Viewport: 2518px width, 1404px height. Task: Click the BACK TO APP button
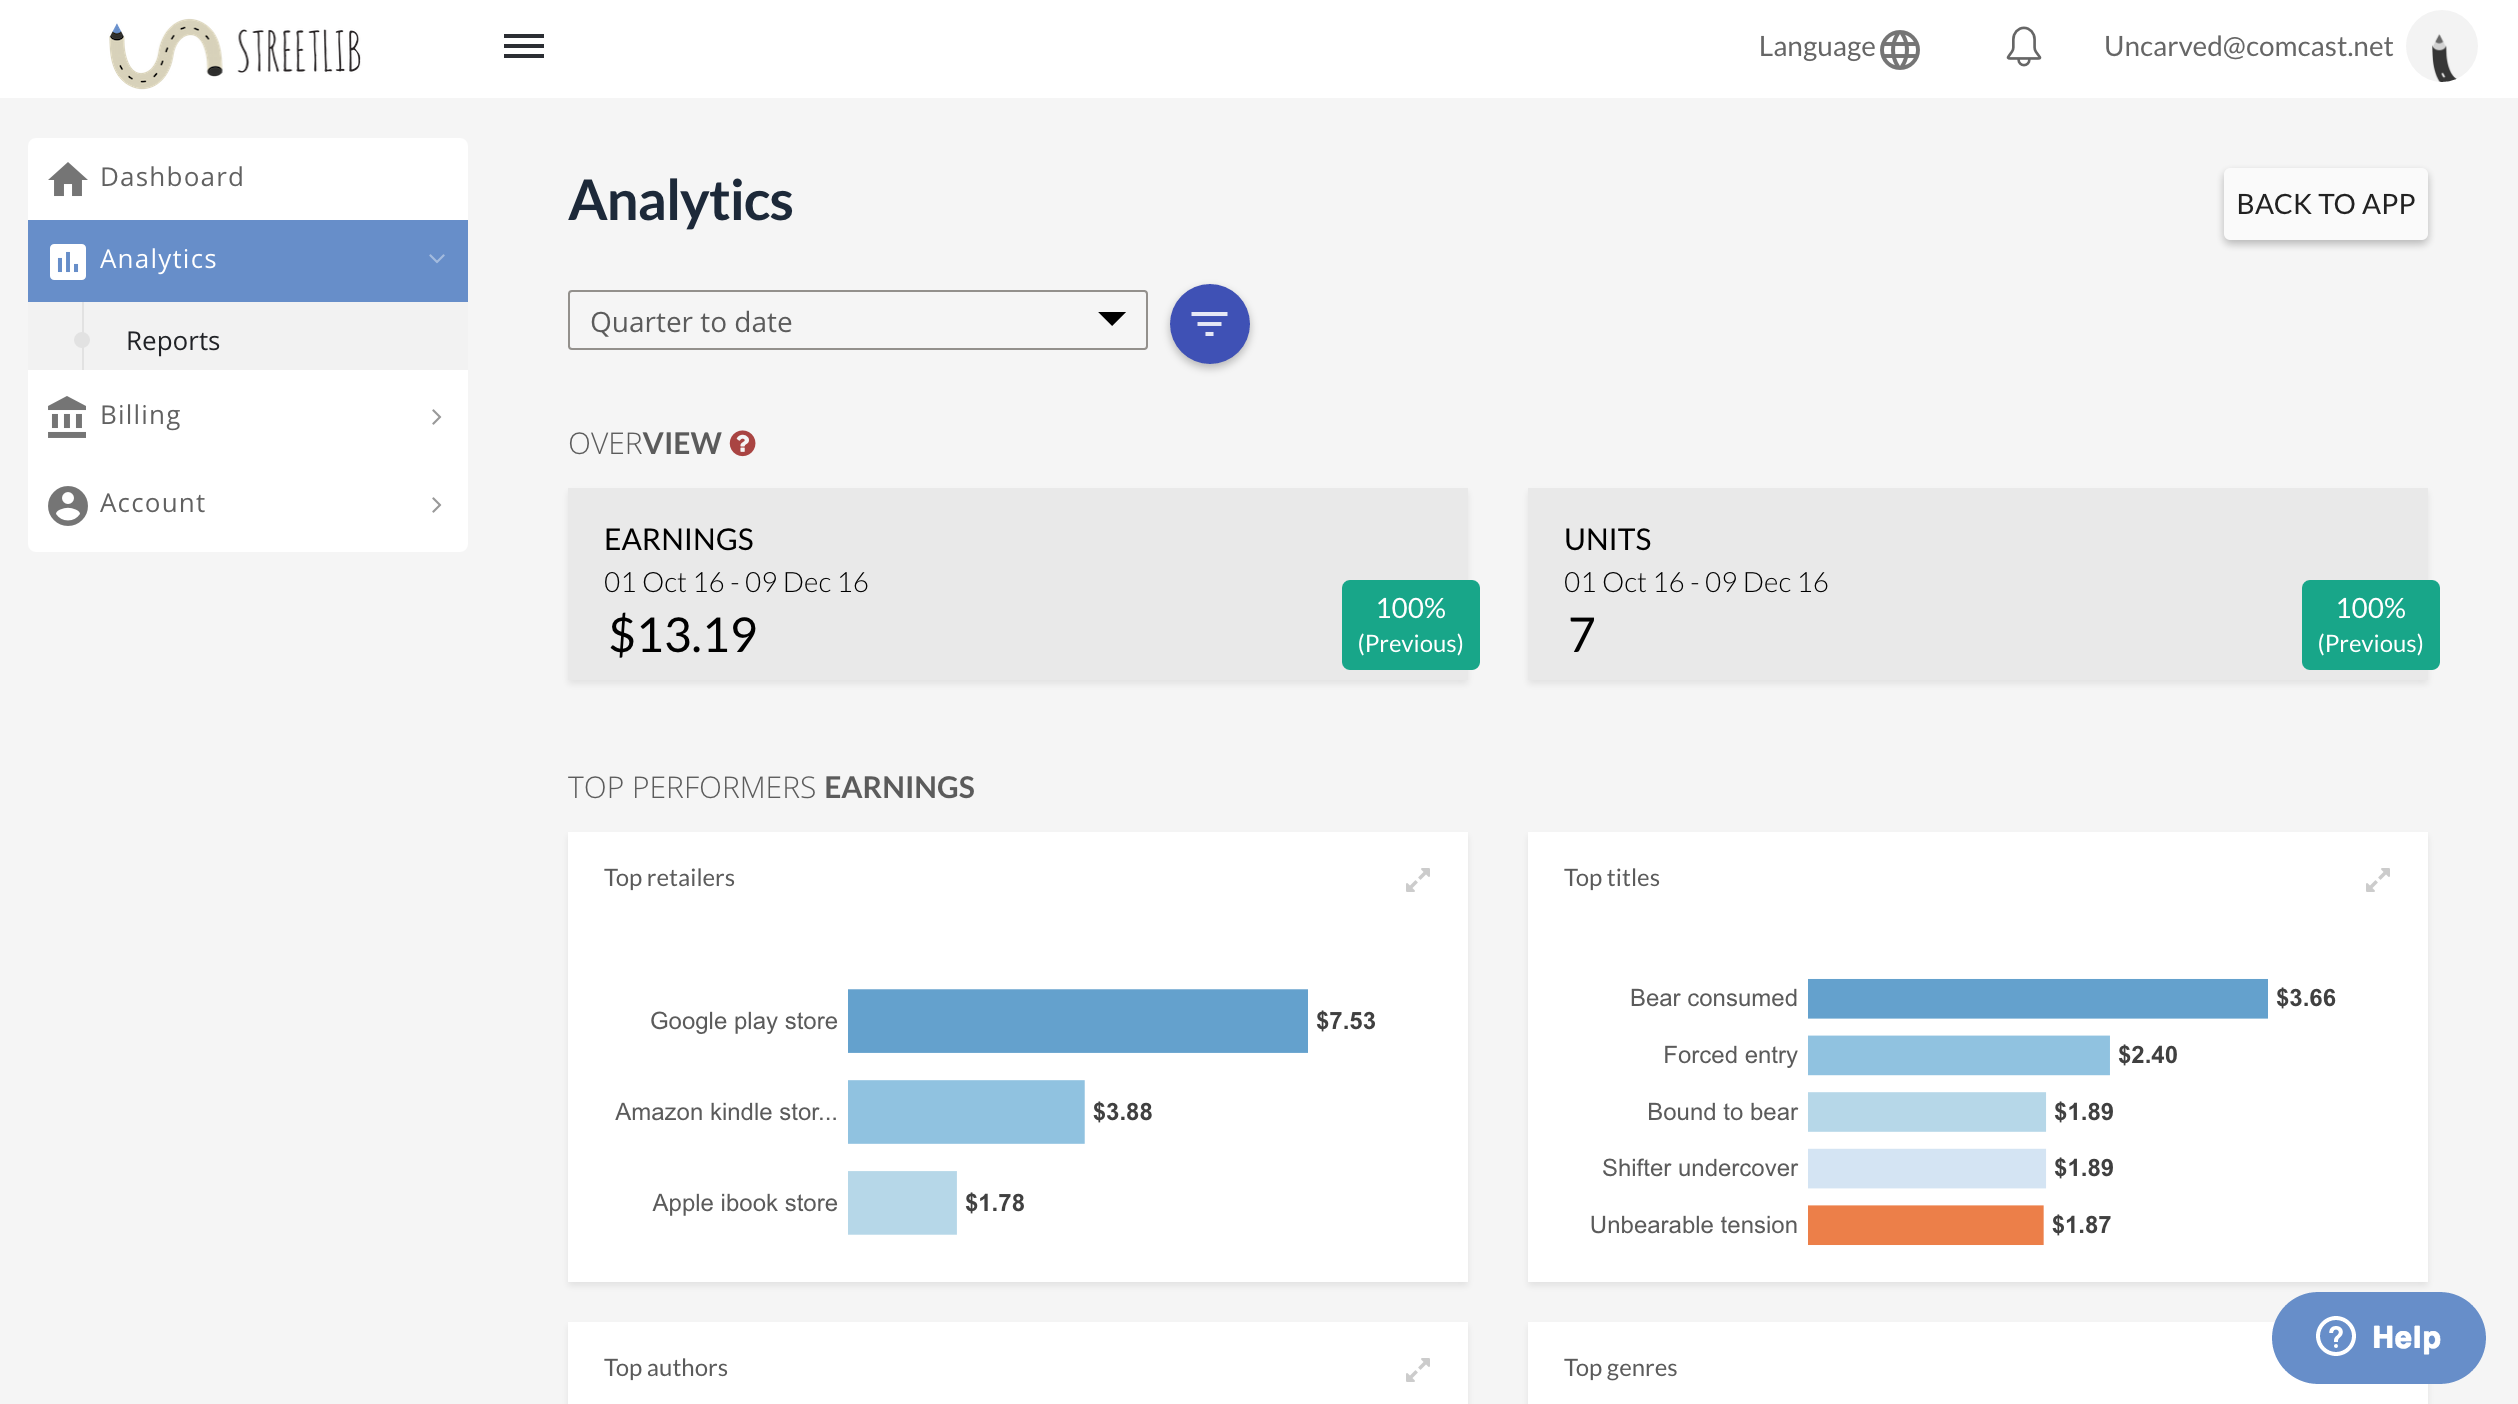2325,204
